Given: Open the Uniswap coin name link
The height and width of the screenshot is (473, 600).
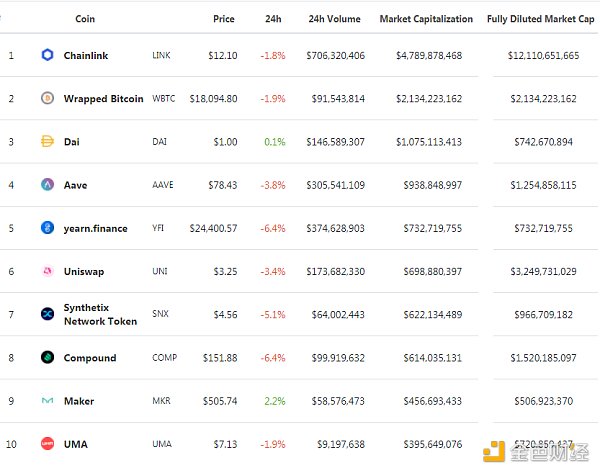Looking at the screenshot, I should (84, 272).
